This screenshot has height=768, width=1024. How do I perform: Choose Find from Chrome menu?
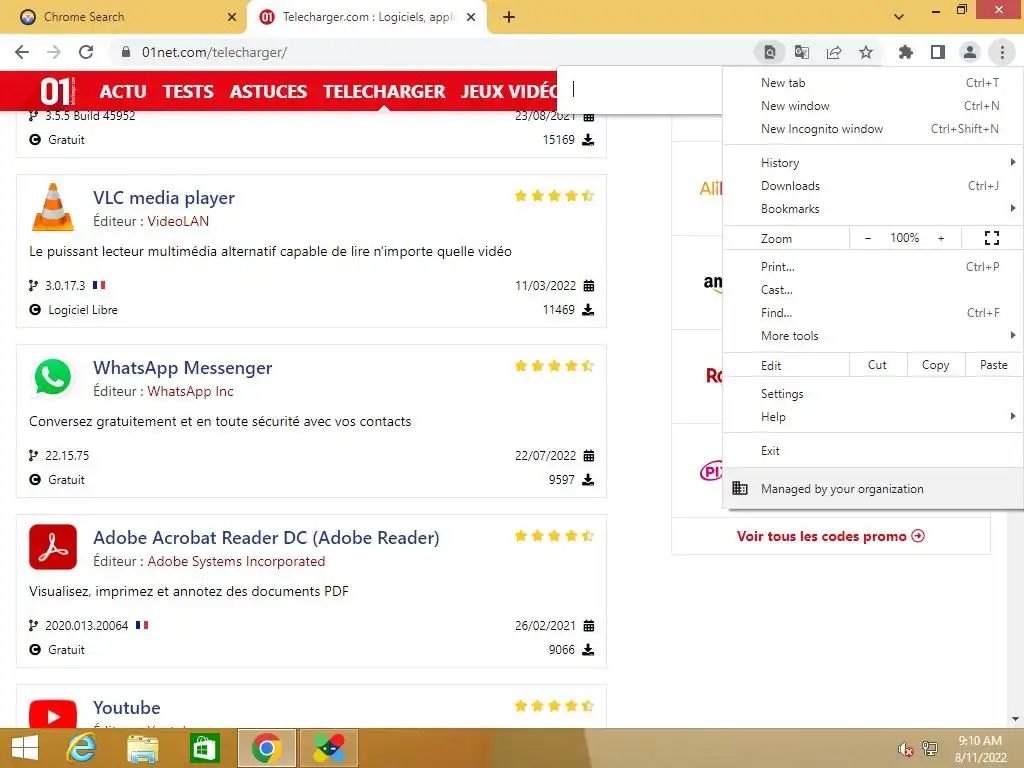point(872,313)
